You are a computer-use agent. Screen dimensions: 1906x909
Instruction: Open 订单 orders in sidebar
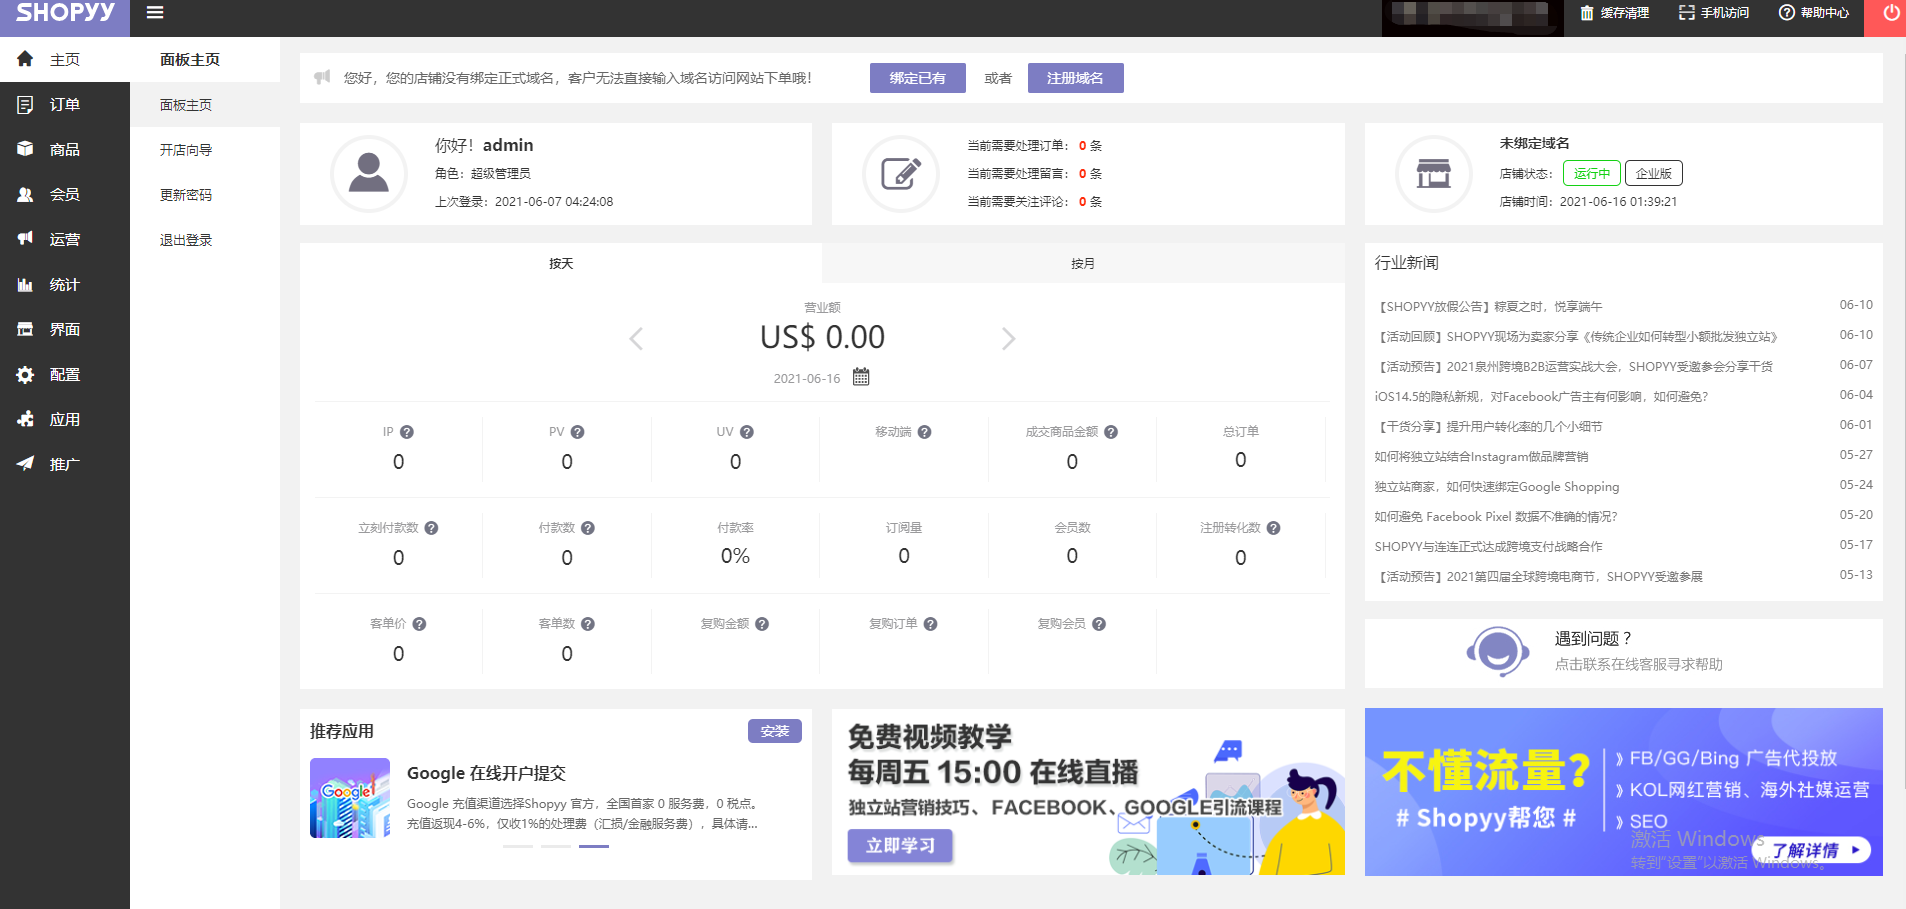65,104
